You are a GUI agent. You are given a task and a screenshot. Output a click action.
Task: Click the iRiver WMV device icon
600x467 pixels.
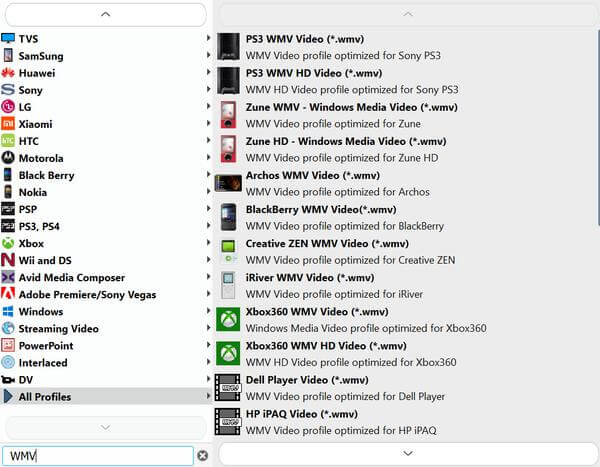click(228, 285)
